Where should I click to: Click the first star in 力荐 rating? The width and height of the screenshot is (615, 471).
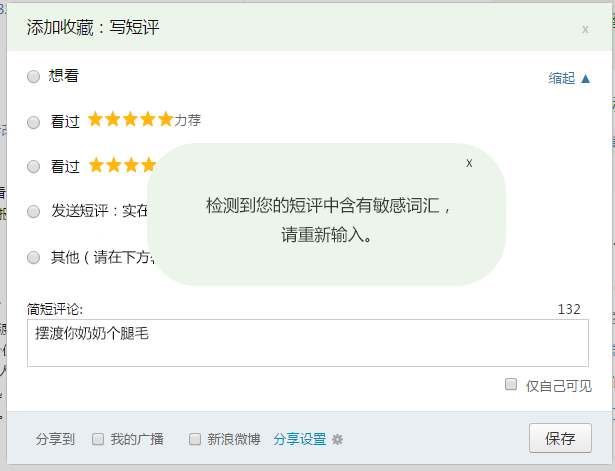[x=96, y=120]
